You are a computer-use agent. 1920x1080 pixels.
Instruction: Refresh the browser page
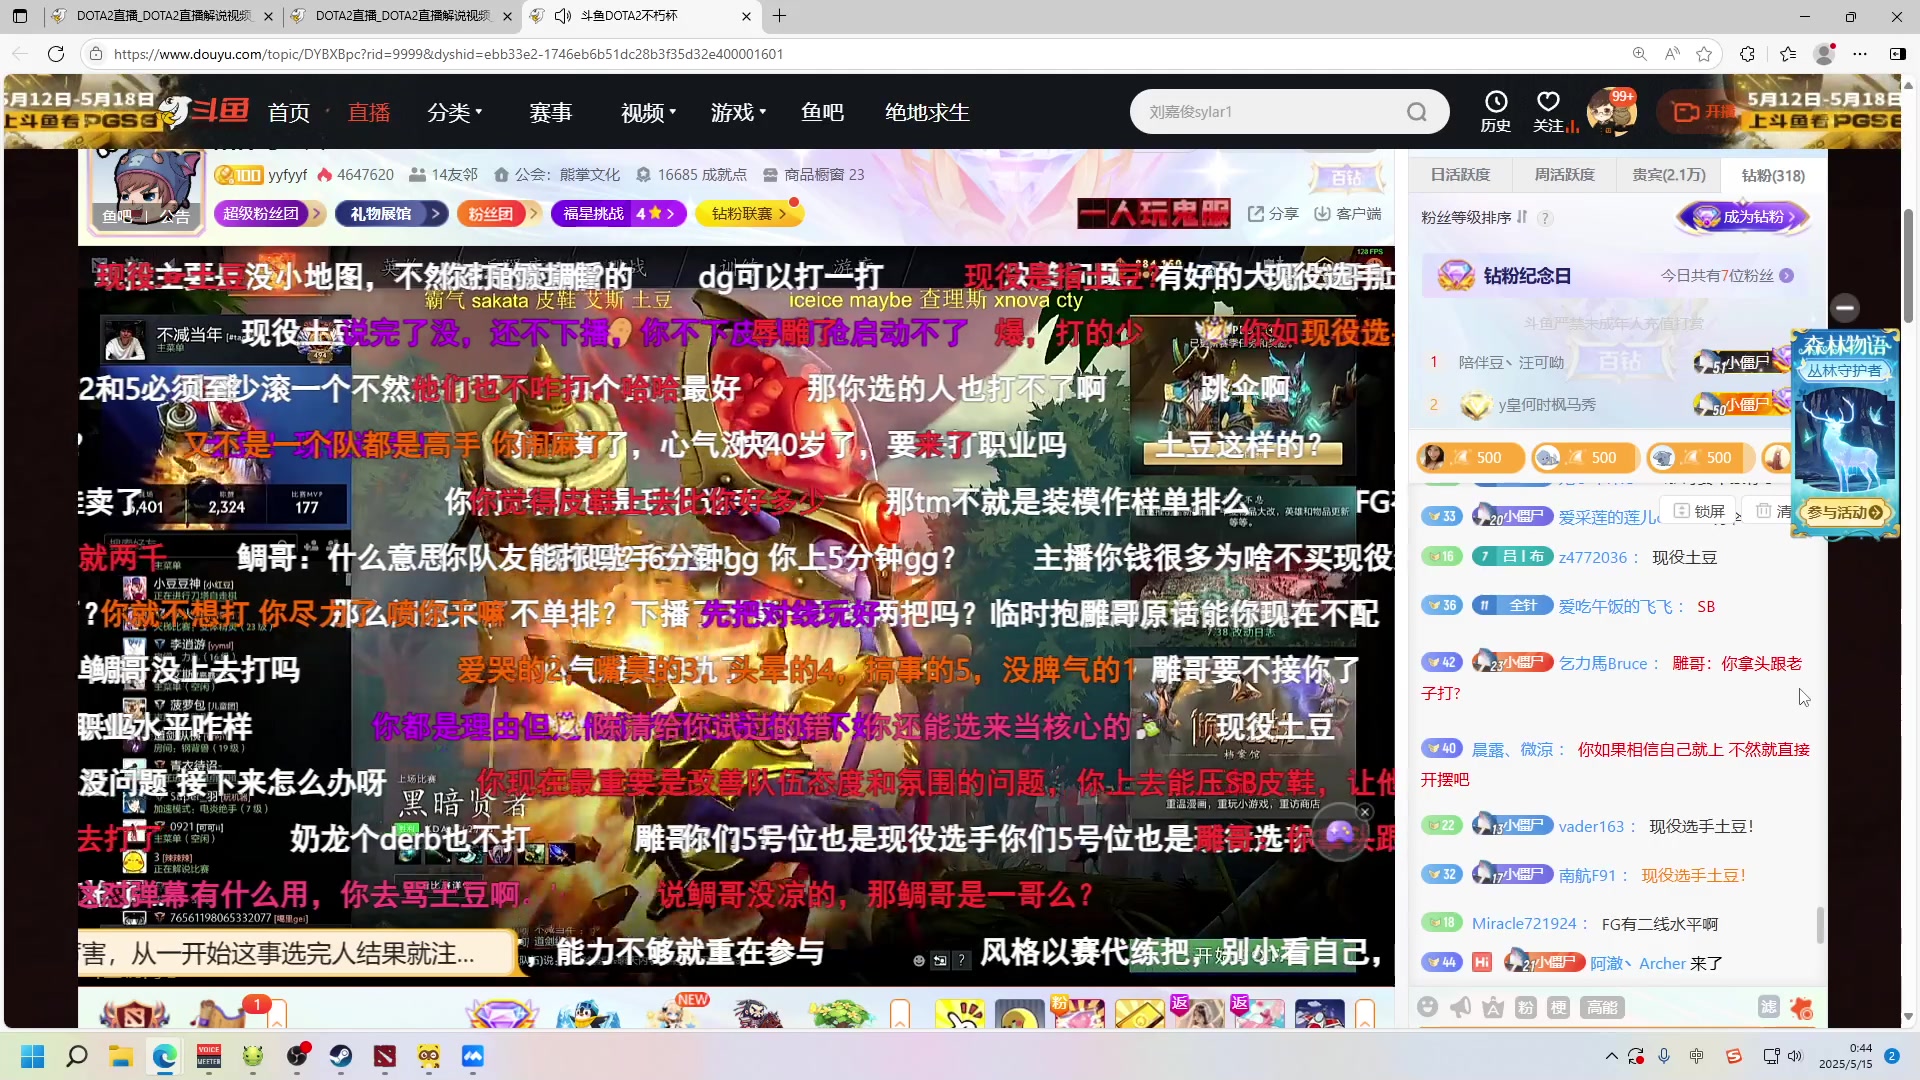[56, 54]
